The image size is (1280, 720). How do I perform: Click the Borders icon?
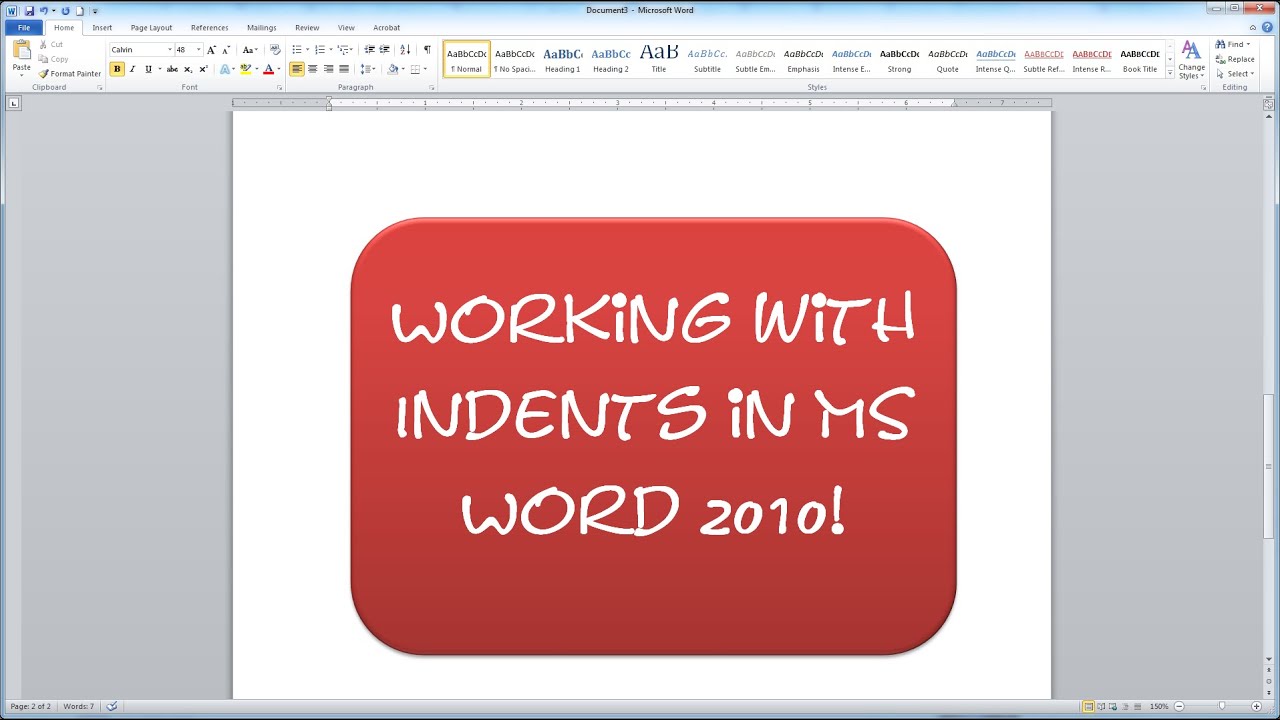[x=415, y=69]
